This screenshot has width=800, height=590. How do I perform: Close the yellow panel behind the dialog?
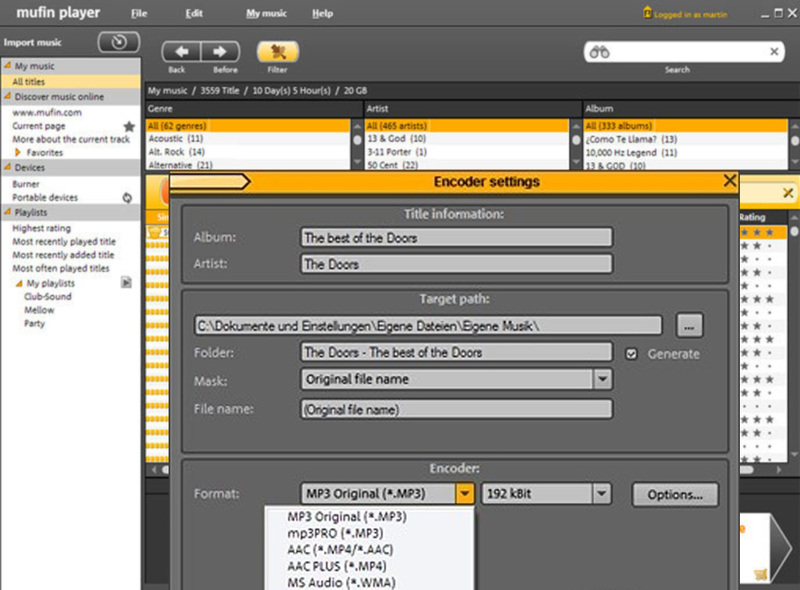coord(788,192)
